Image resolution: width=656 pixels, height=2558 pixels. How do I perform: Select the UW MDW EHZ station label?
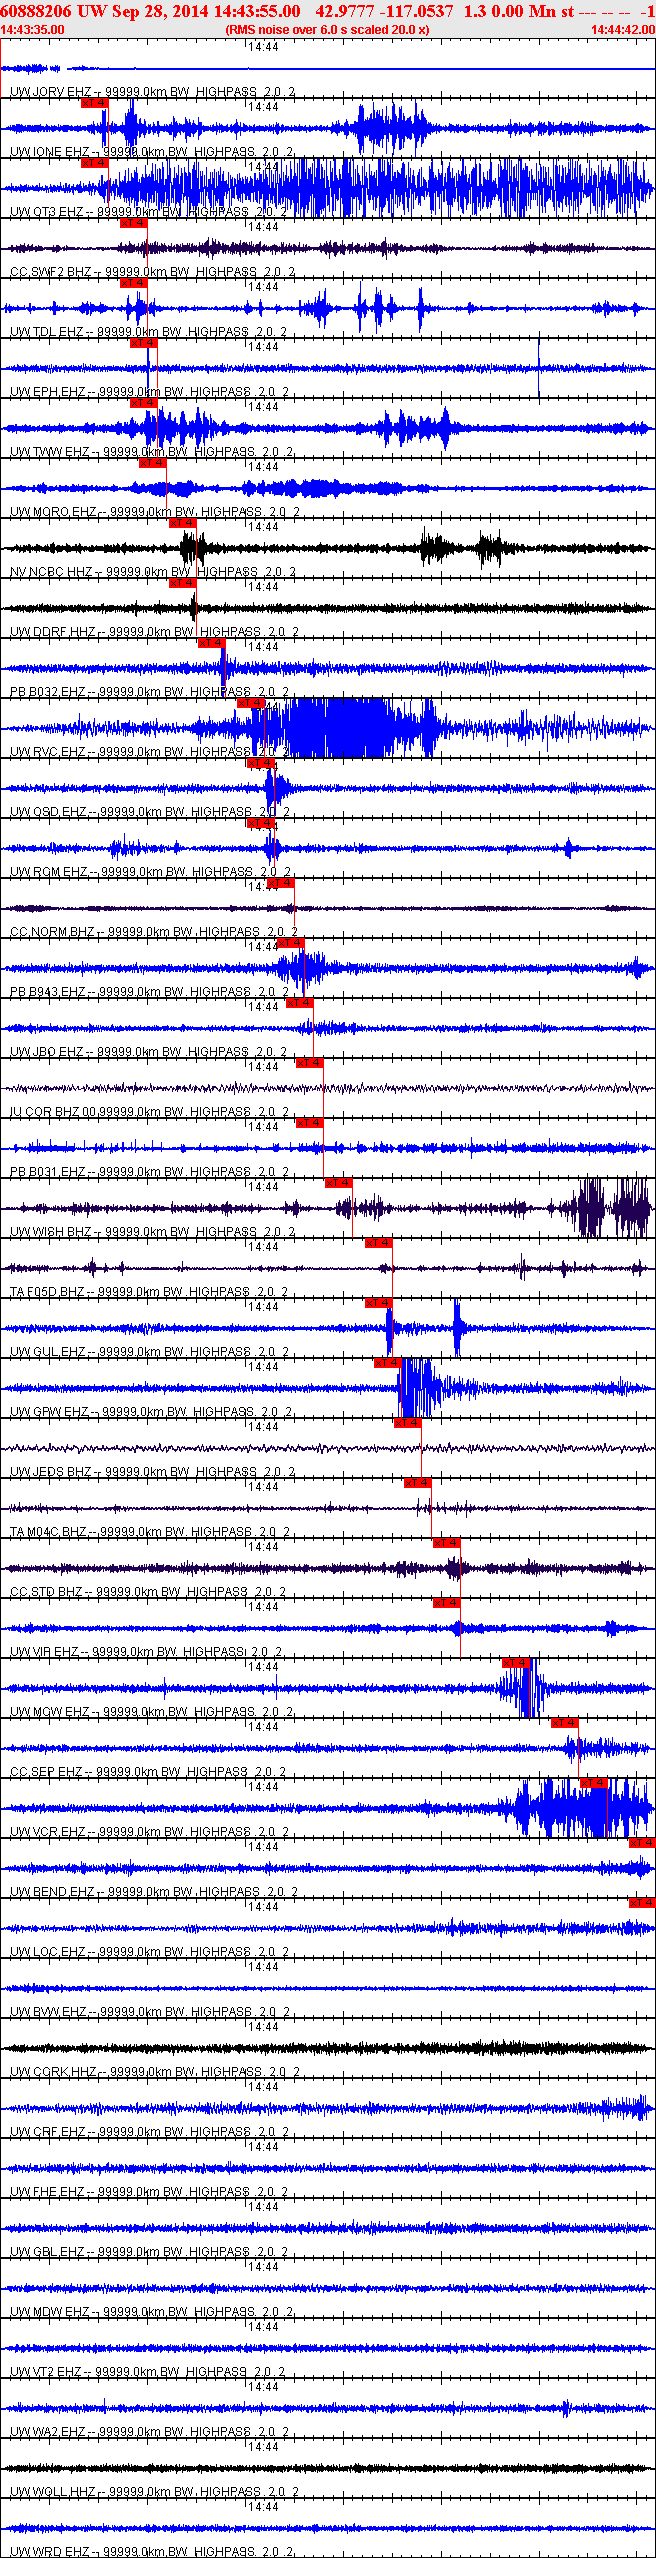click(x=152, y=2312)
